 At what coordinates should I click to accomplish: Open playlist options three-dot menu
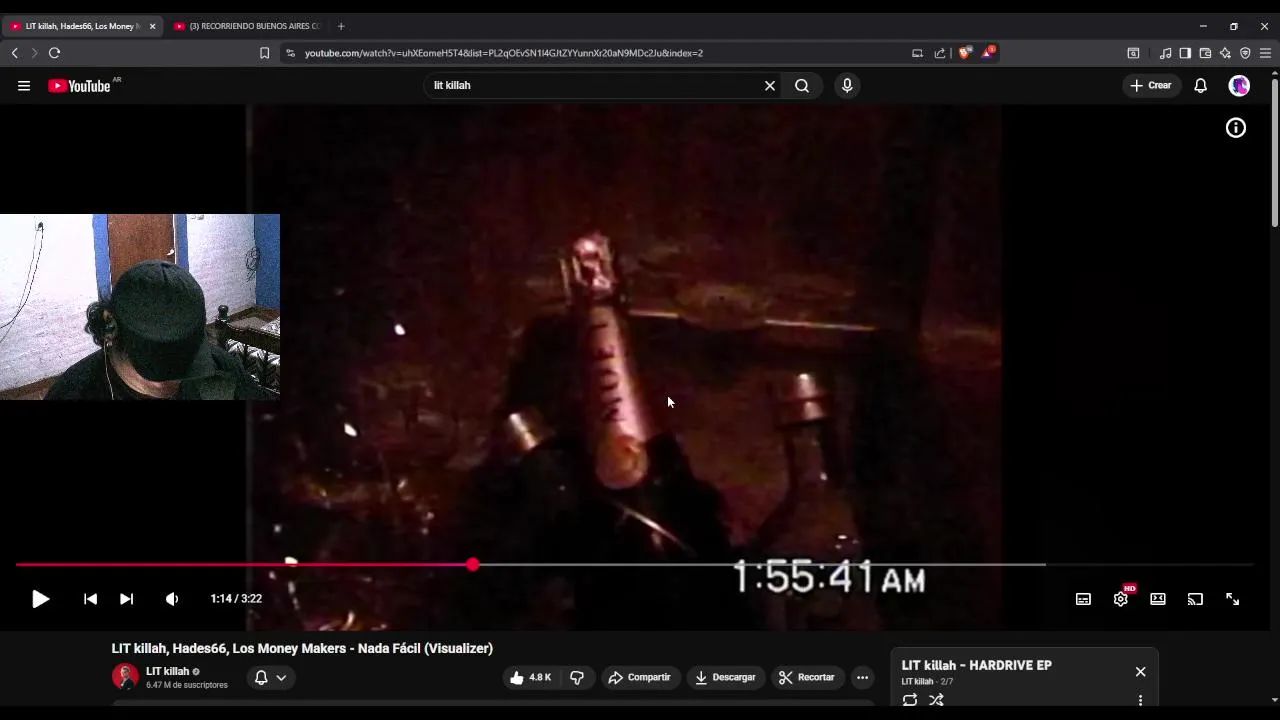(1140, 700)
